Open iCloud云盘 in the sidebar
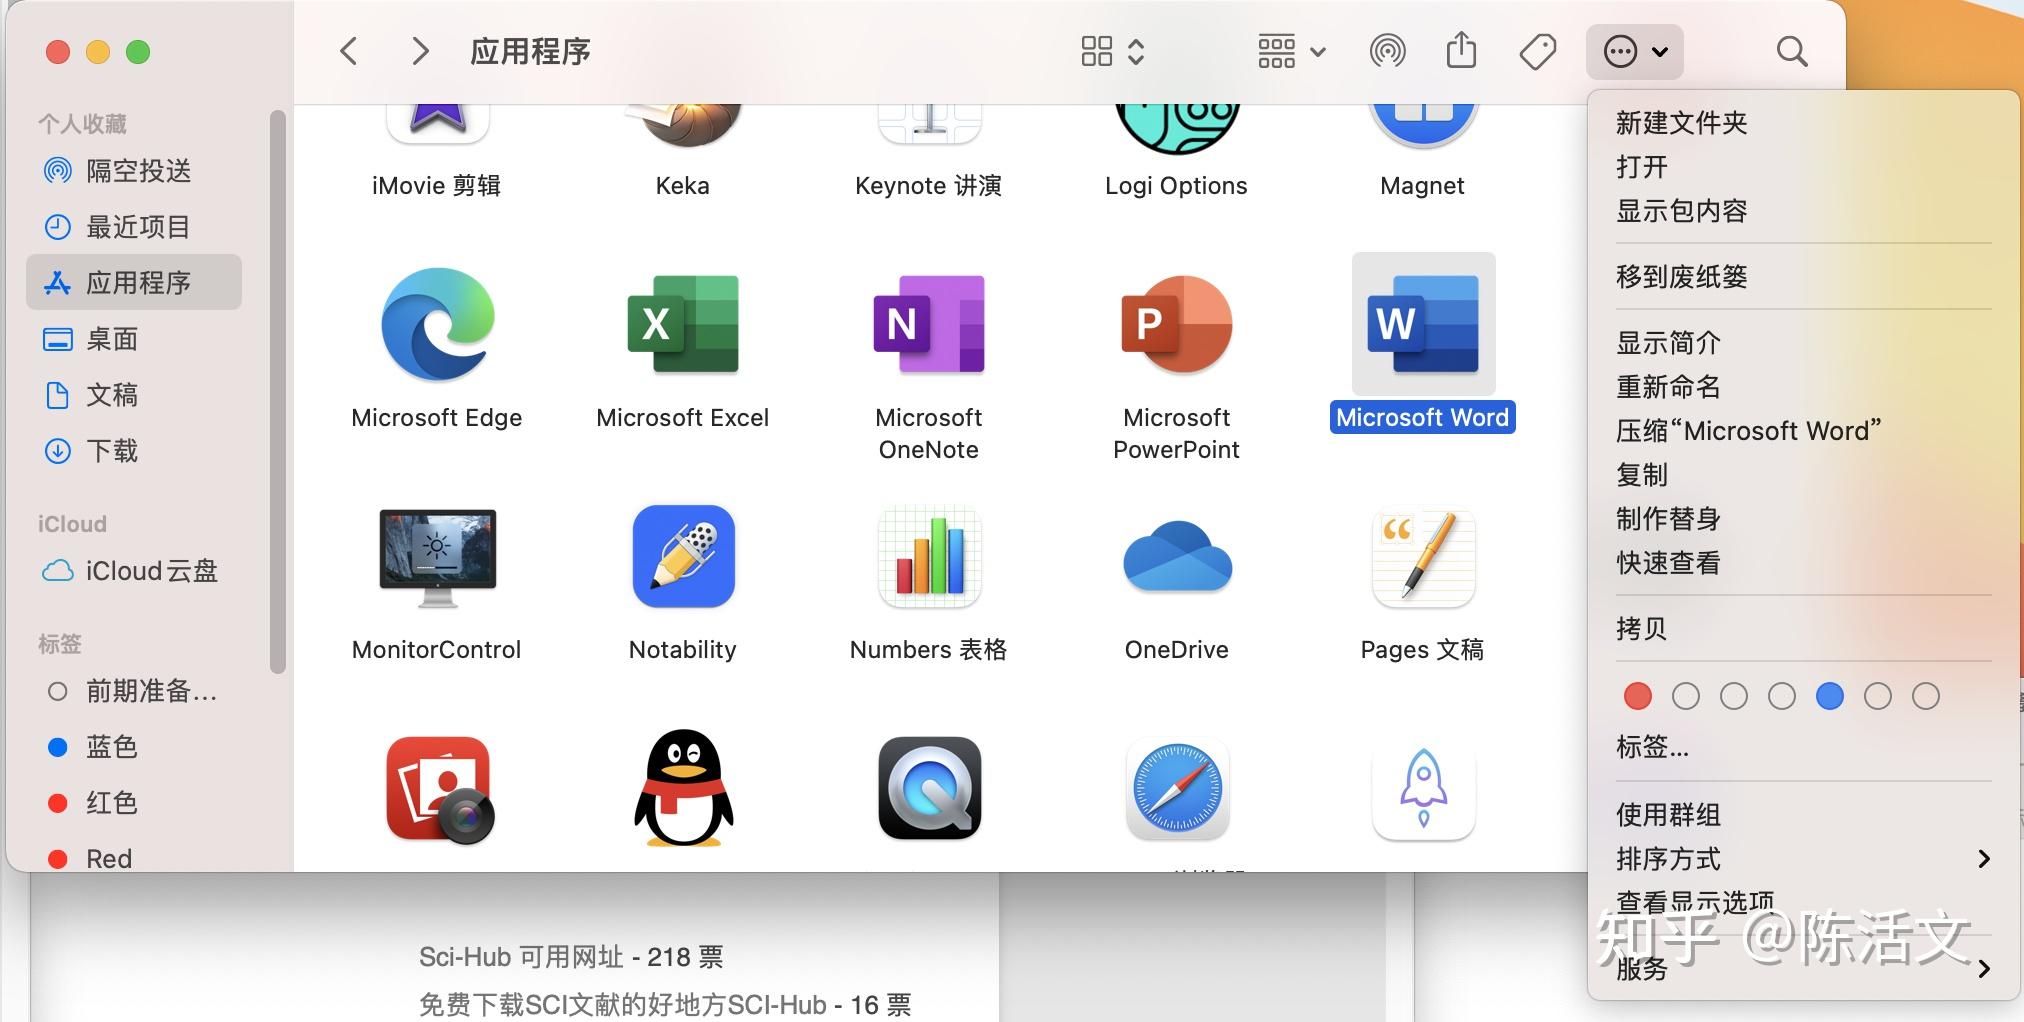This screenshot has width=2024, height=1022. [134, 571]
